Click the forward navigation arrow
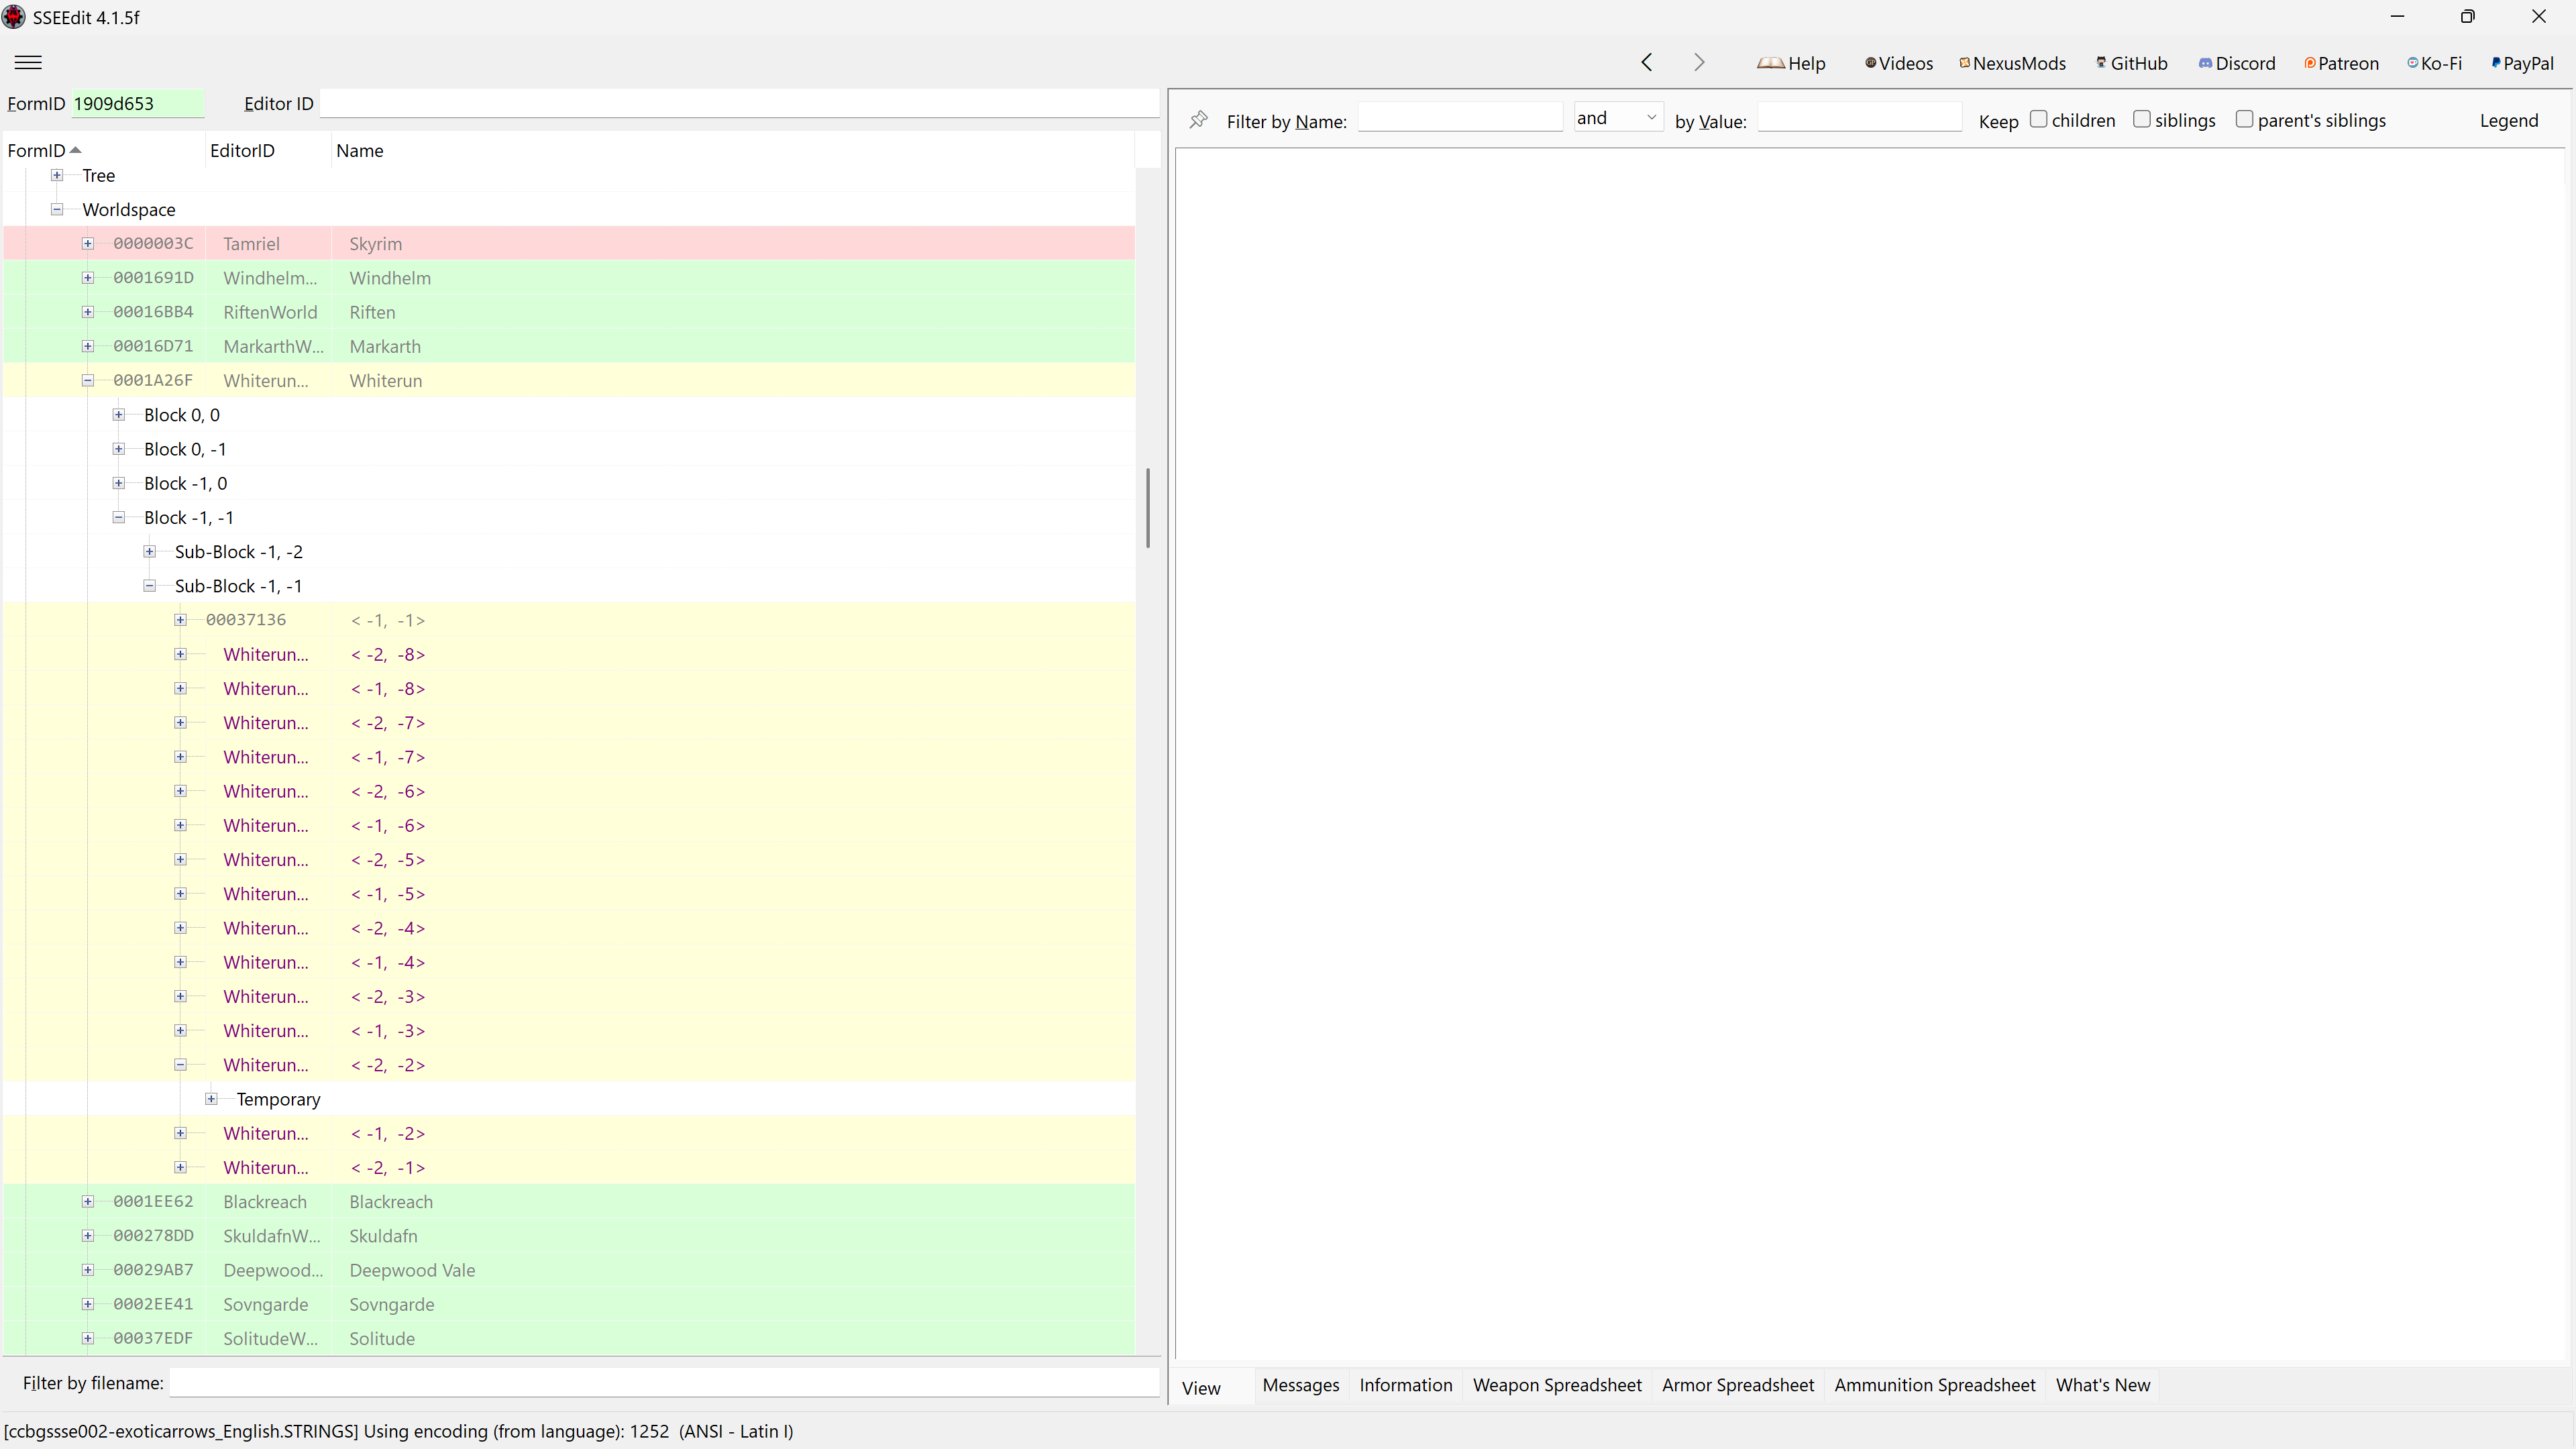The height and width of the screenshot is (1449, 2576). [1699, 62]
